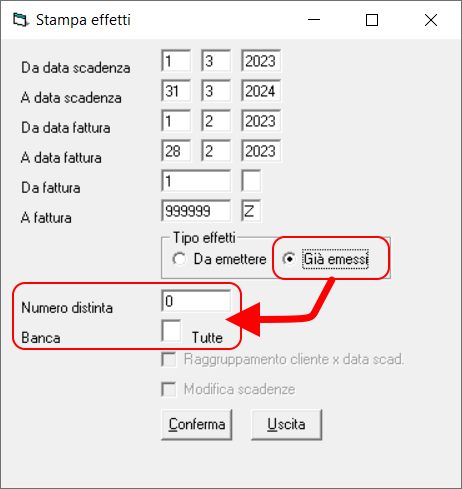Click the A fattura suffix field with Z
462x489 pixels.
point(251,211)
